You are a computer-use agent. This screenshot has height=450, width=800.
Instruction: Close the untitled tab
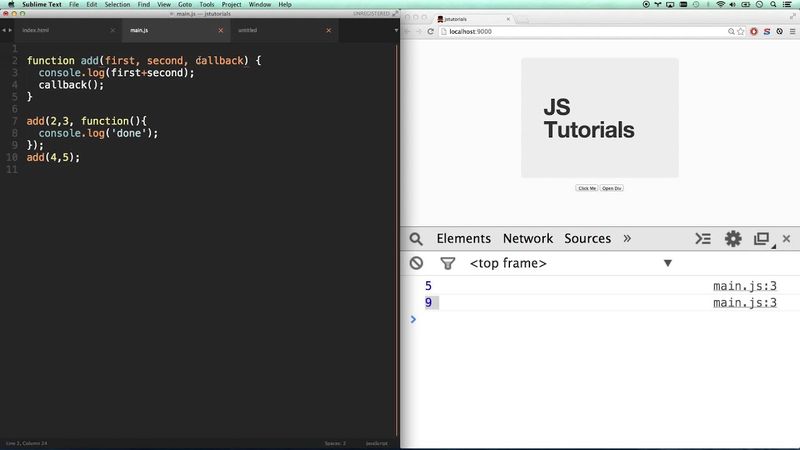coord(329,30)
